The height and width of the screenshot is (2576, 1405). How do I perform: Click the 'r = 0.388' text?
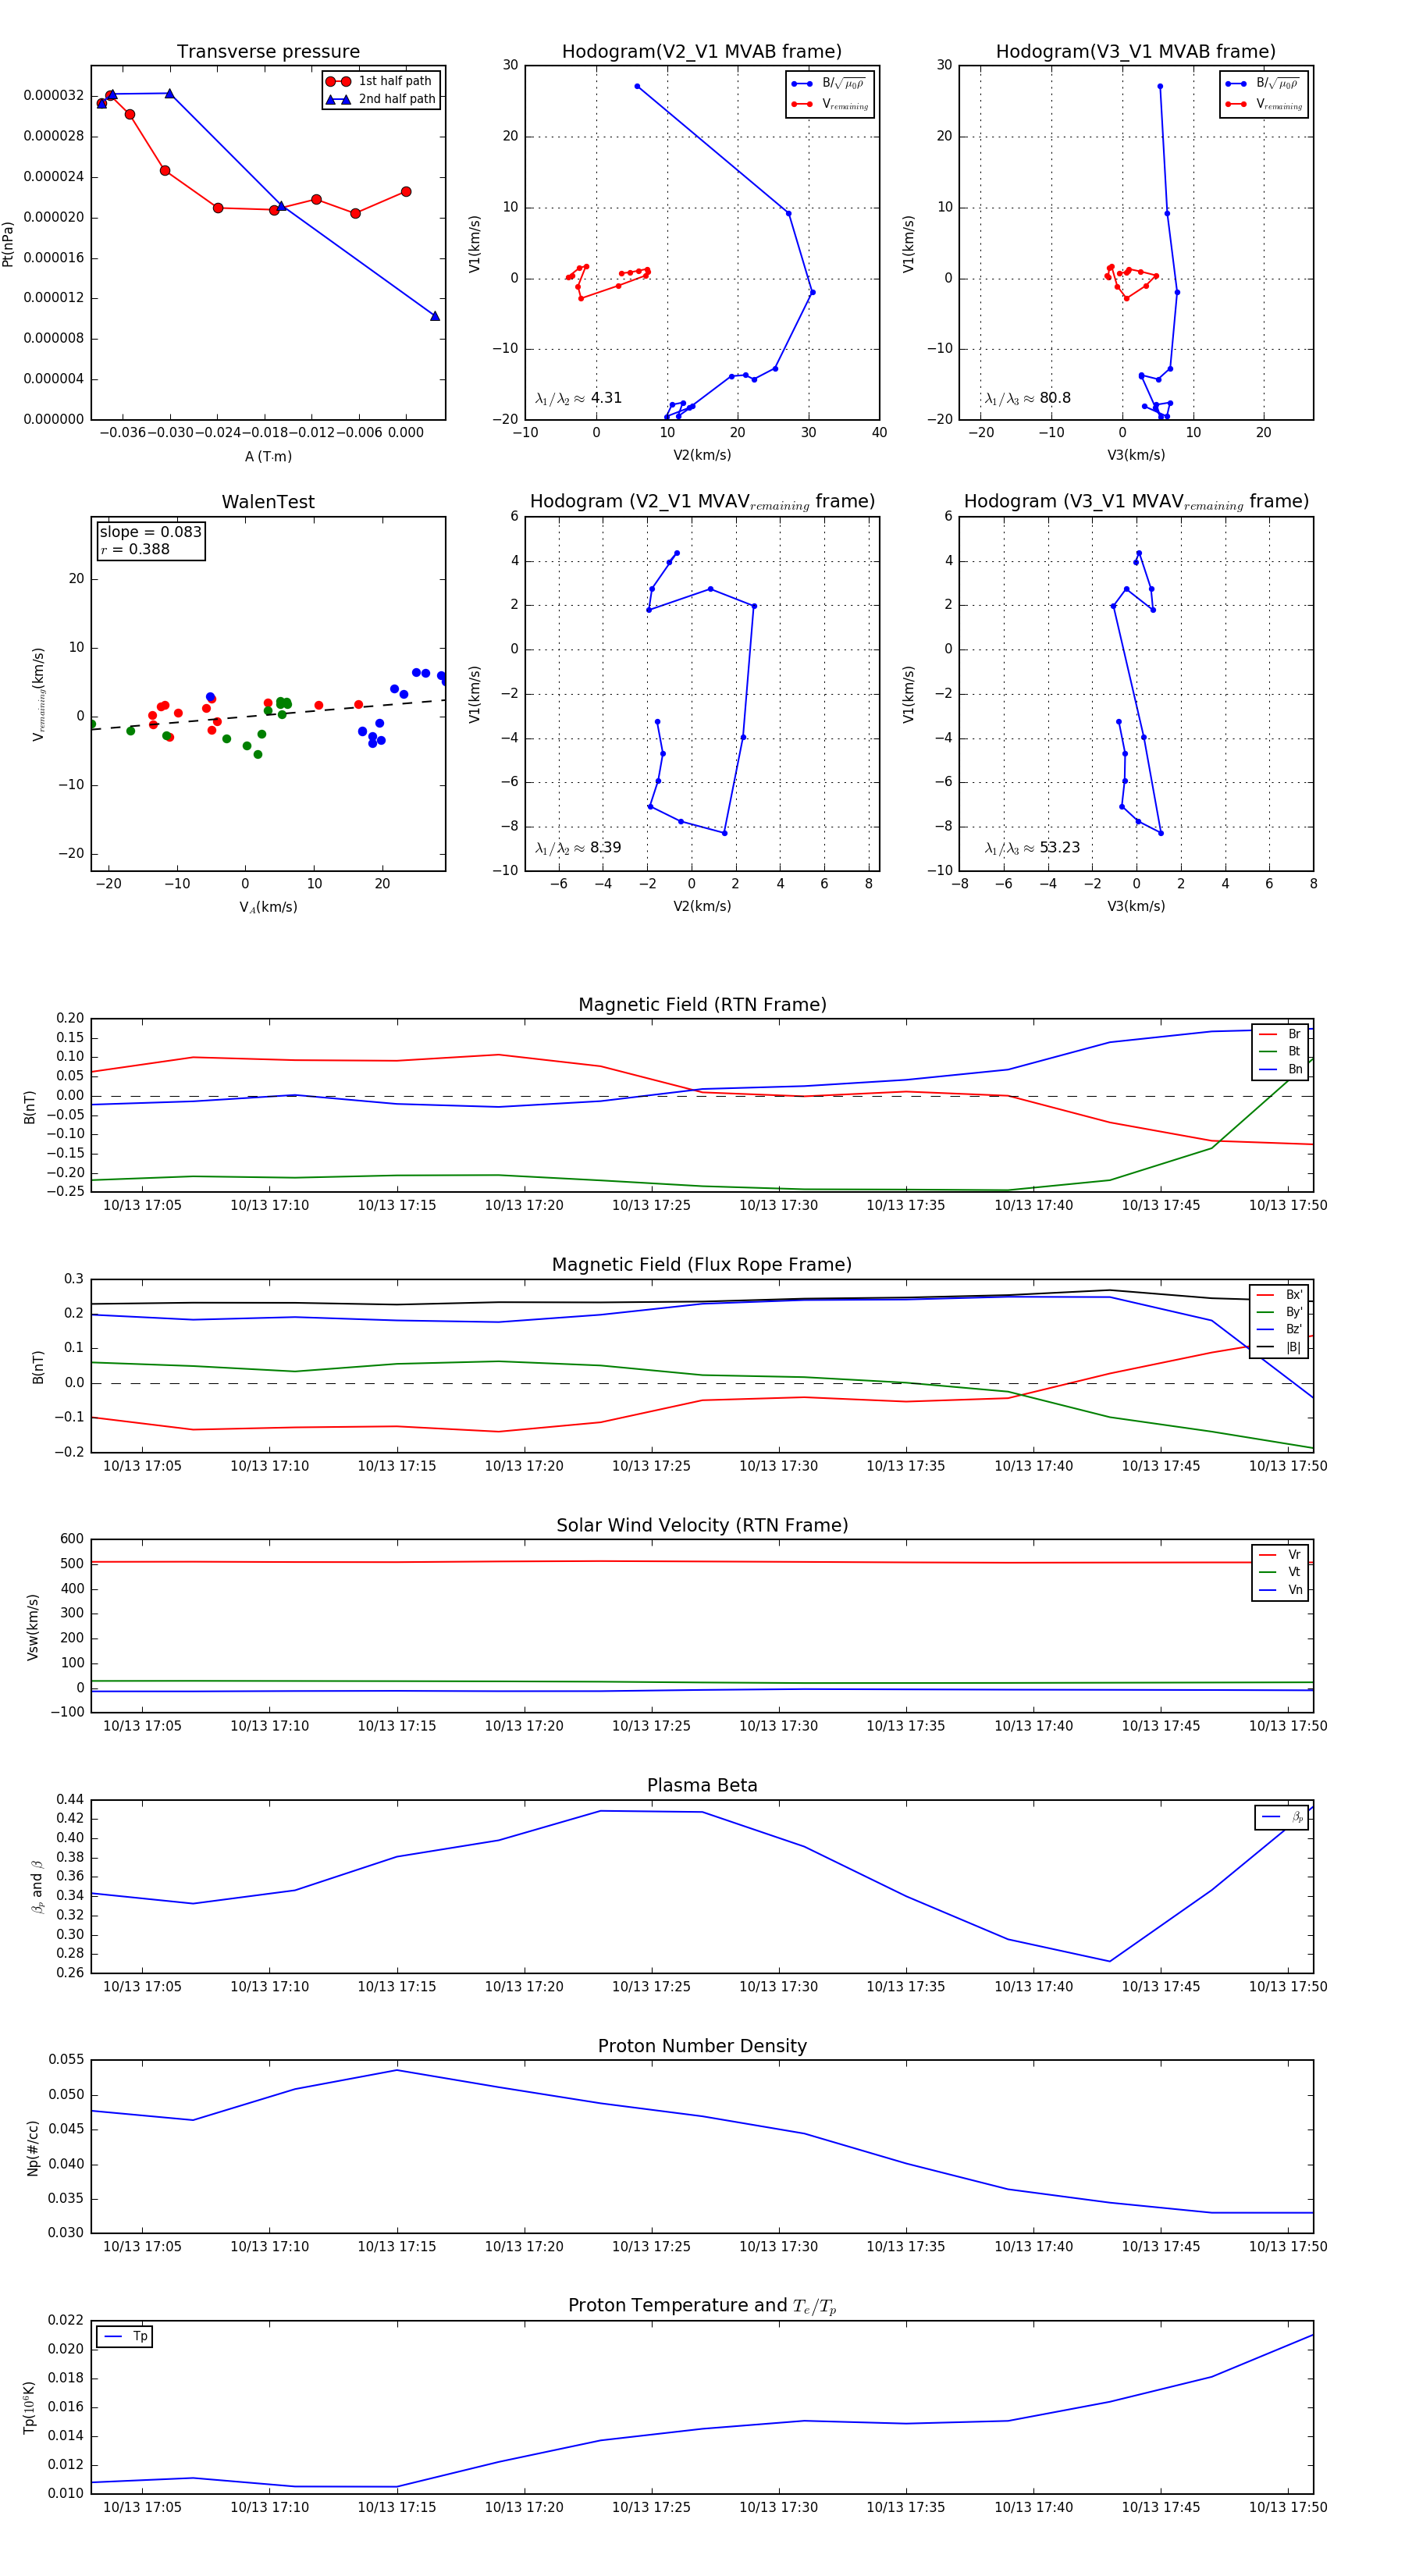point(135,549)
